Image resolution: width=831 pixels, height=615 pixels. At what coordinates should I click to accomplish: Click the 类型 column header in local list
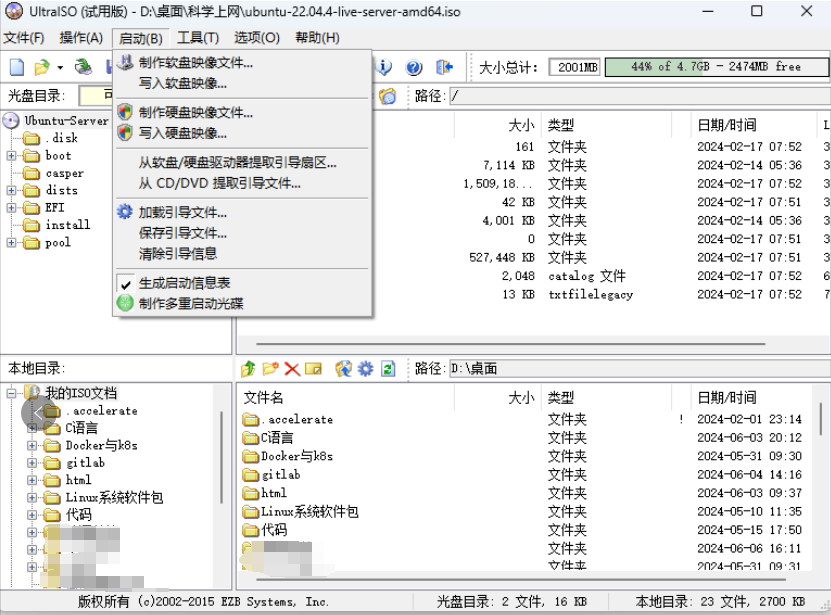click(606, 398)
